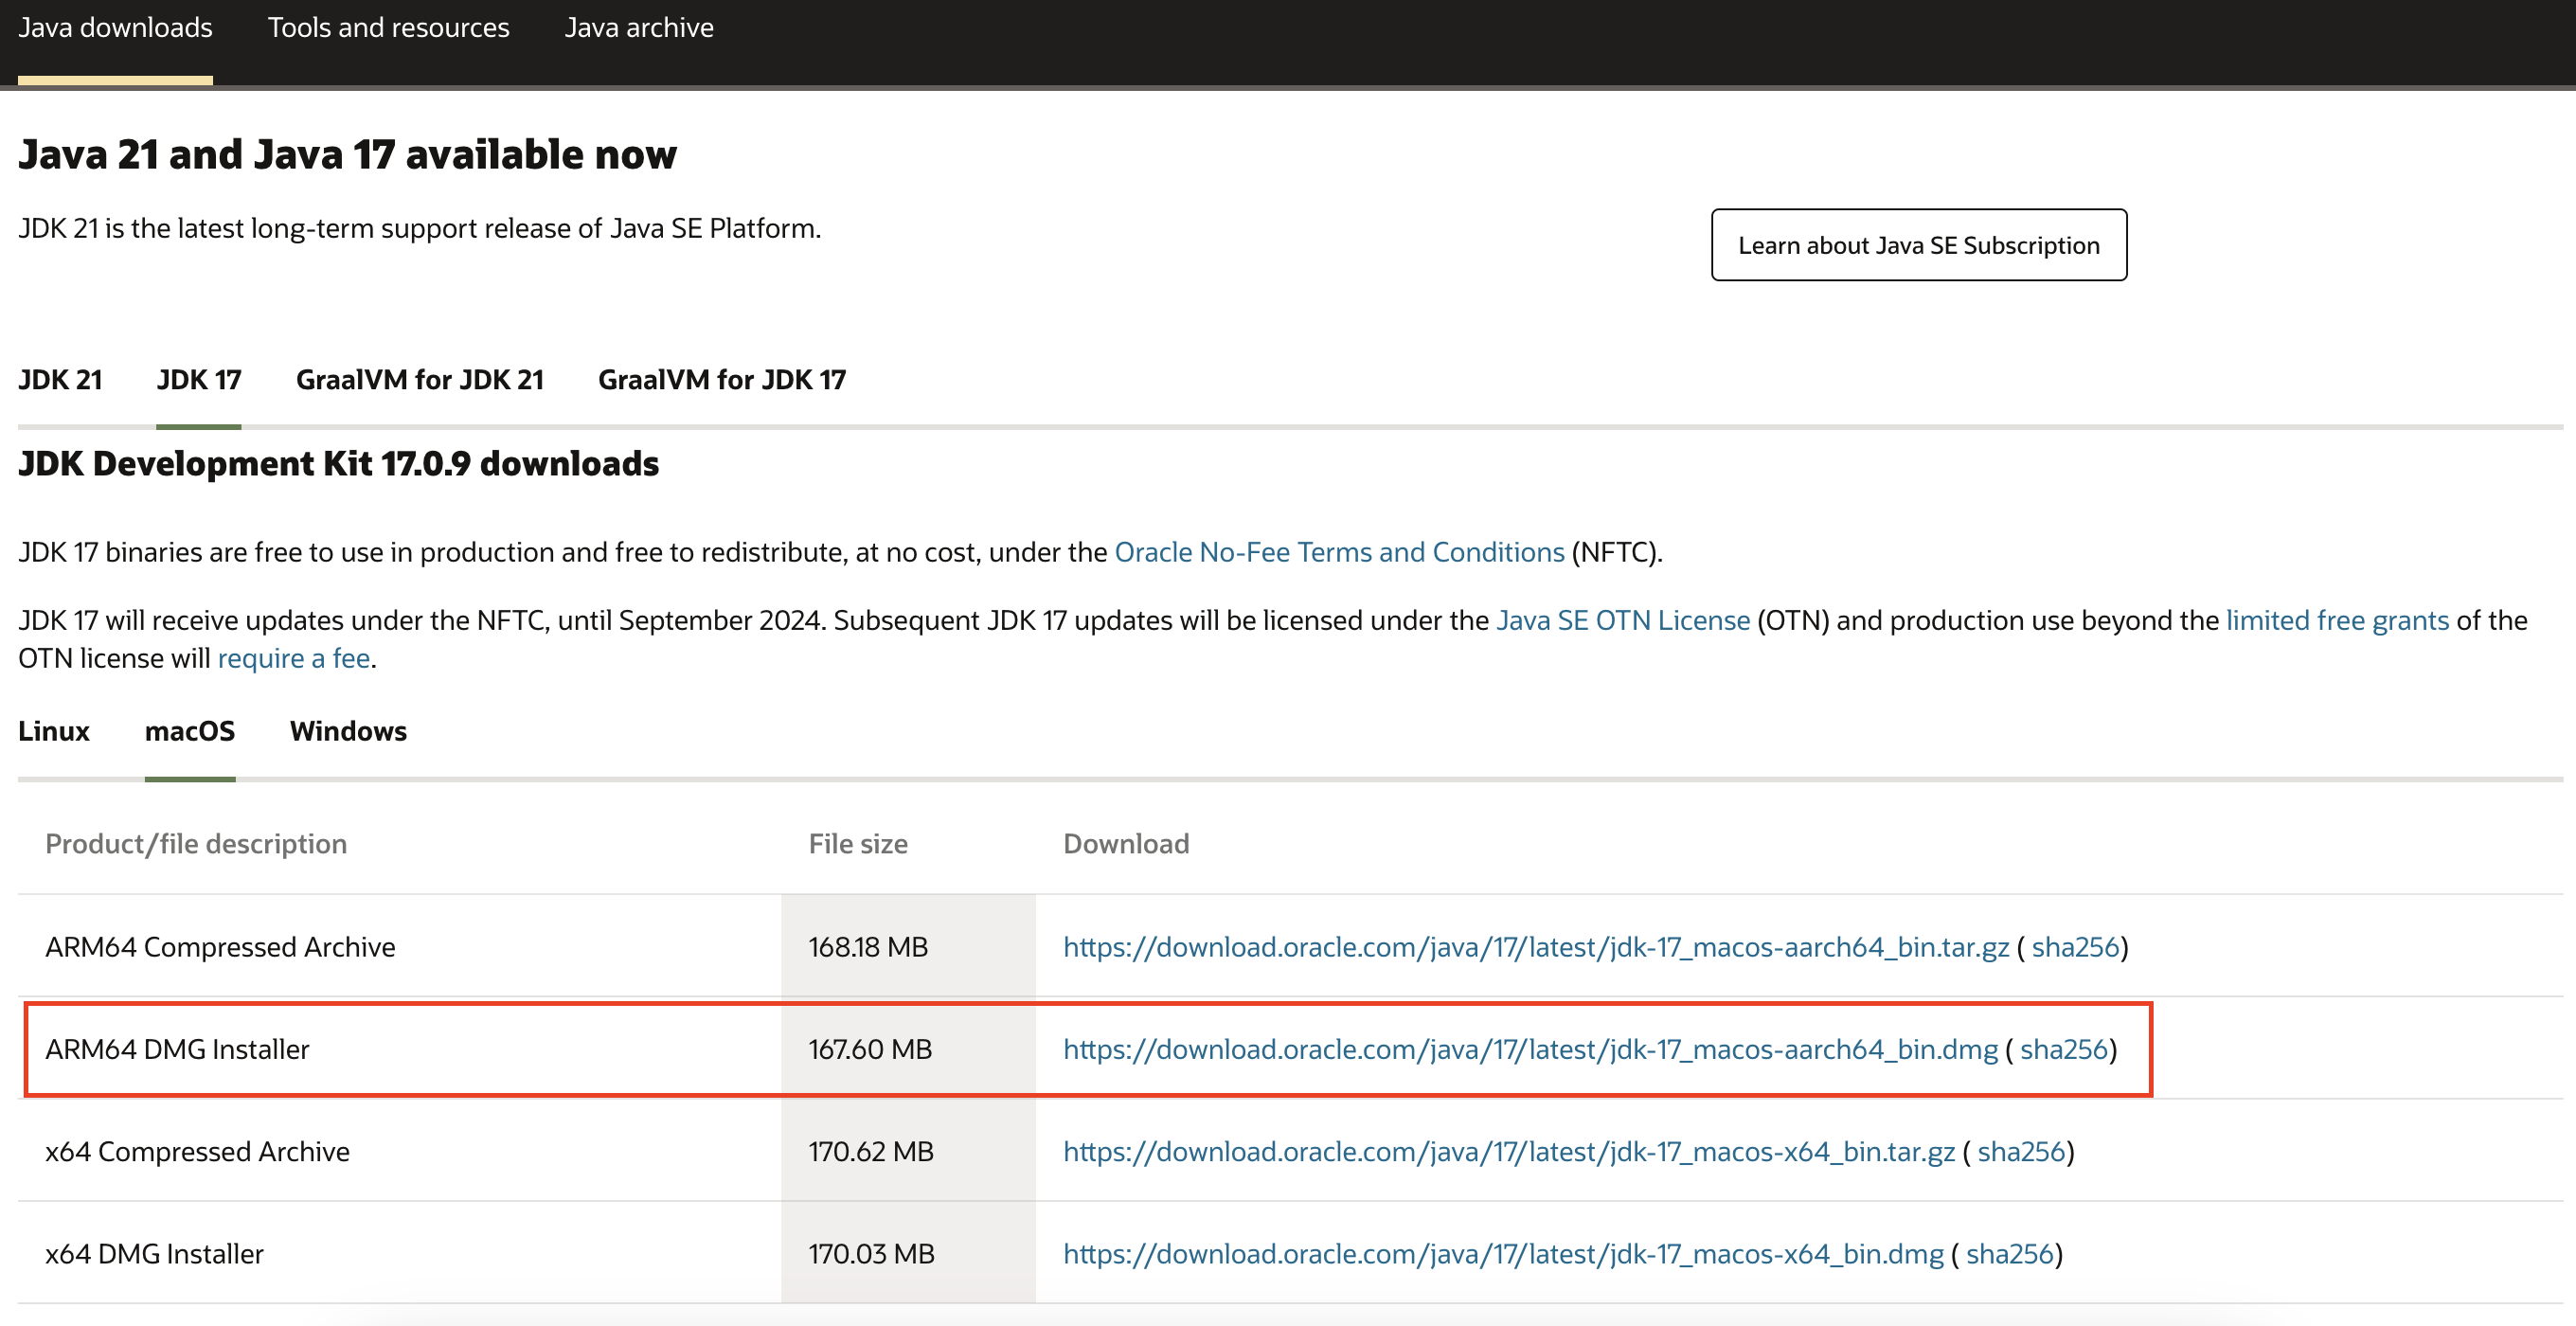
Task: Download the ARM64 DMG installer file
Action: (x=1530, y=1049)
